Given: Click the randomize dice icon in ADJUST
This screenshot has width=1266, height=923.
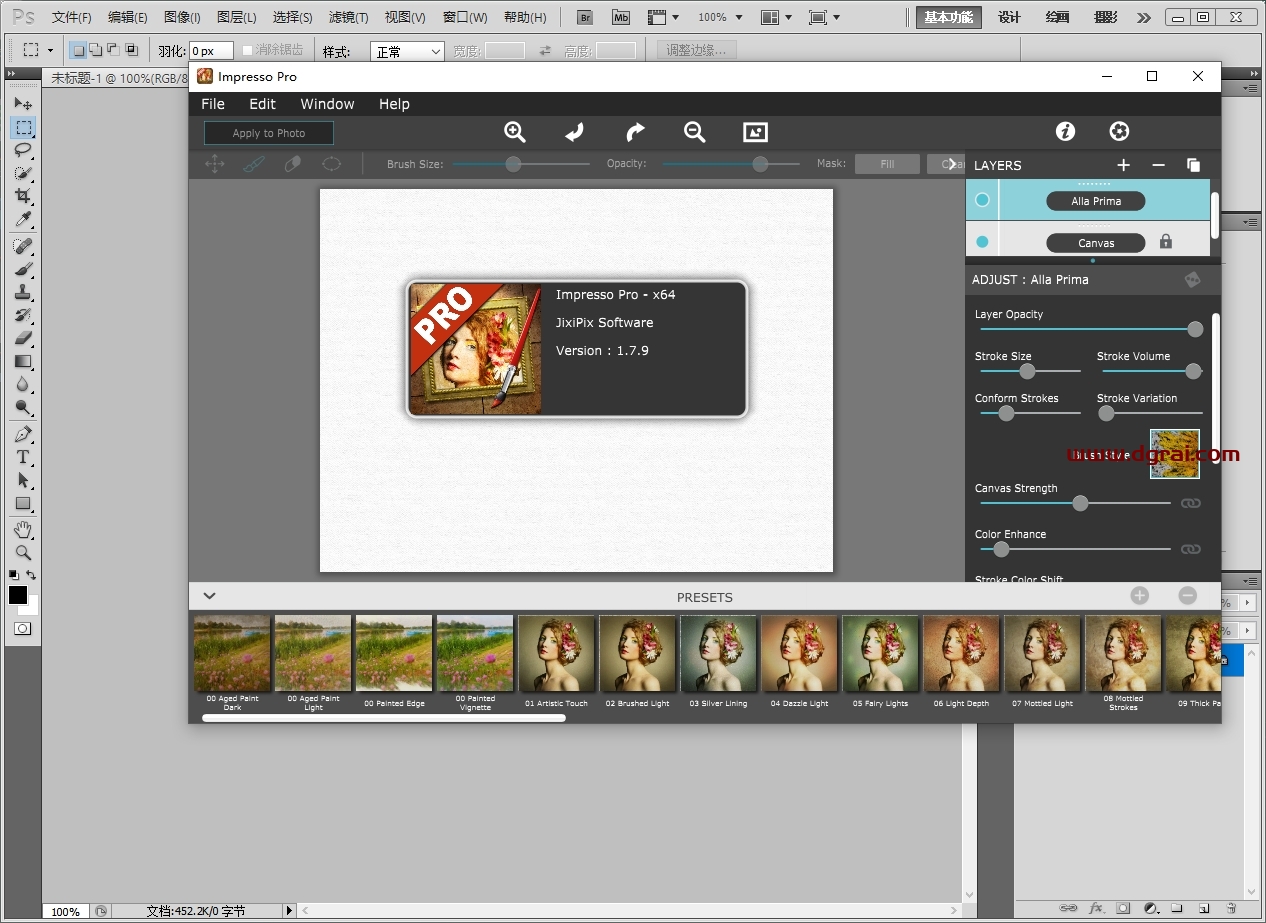Looking at the screenshot, I should pyautogui.click(x=1193, y=280).
